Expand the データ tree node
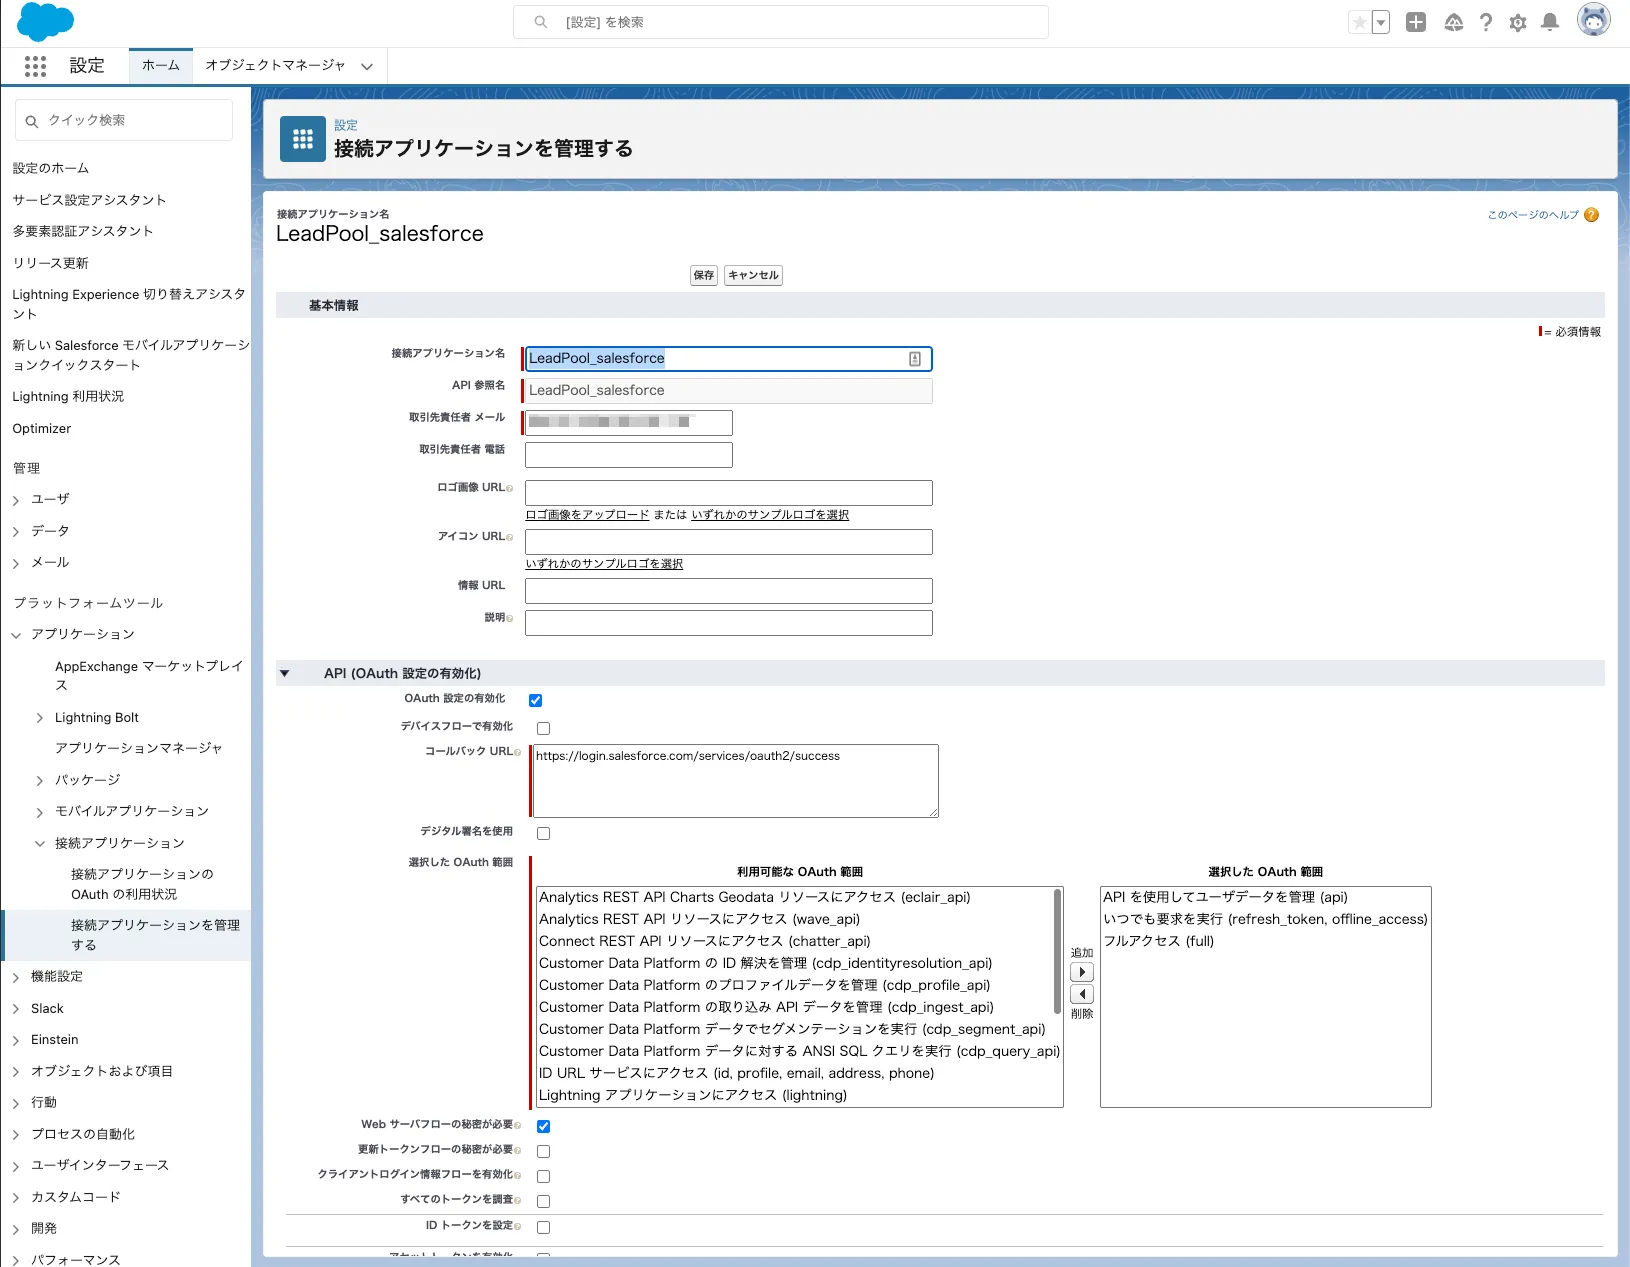This screenshot has height=1267, width=1630. tap(16, 532)
